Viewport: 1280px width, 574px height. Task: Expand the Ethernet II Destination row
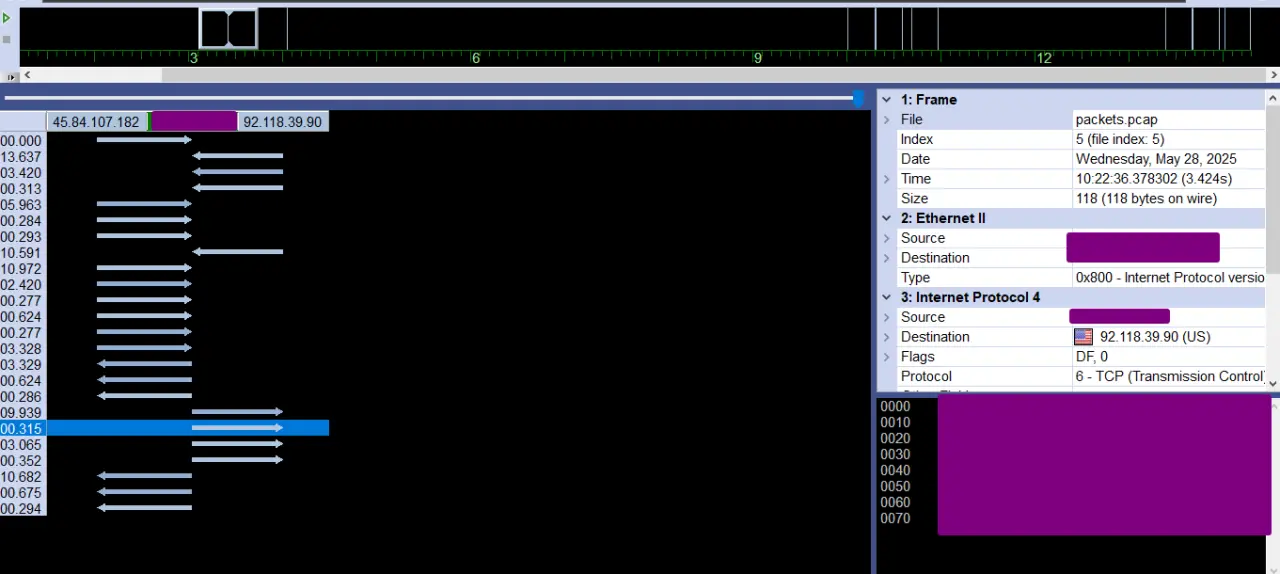pos(887,258)
